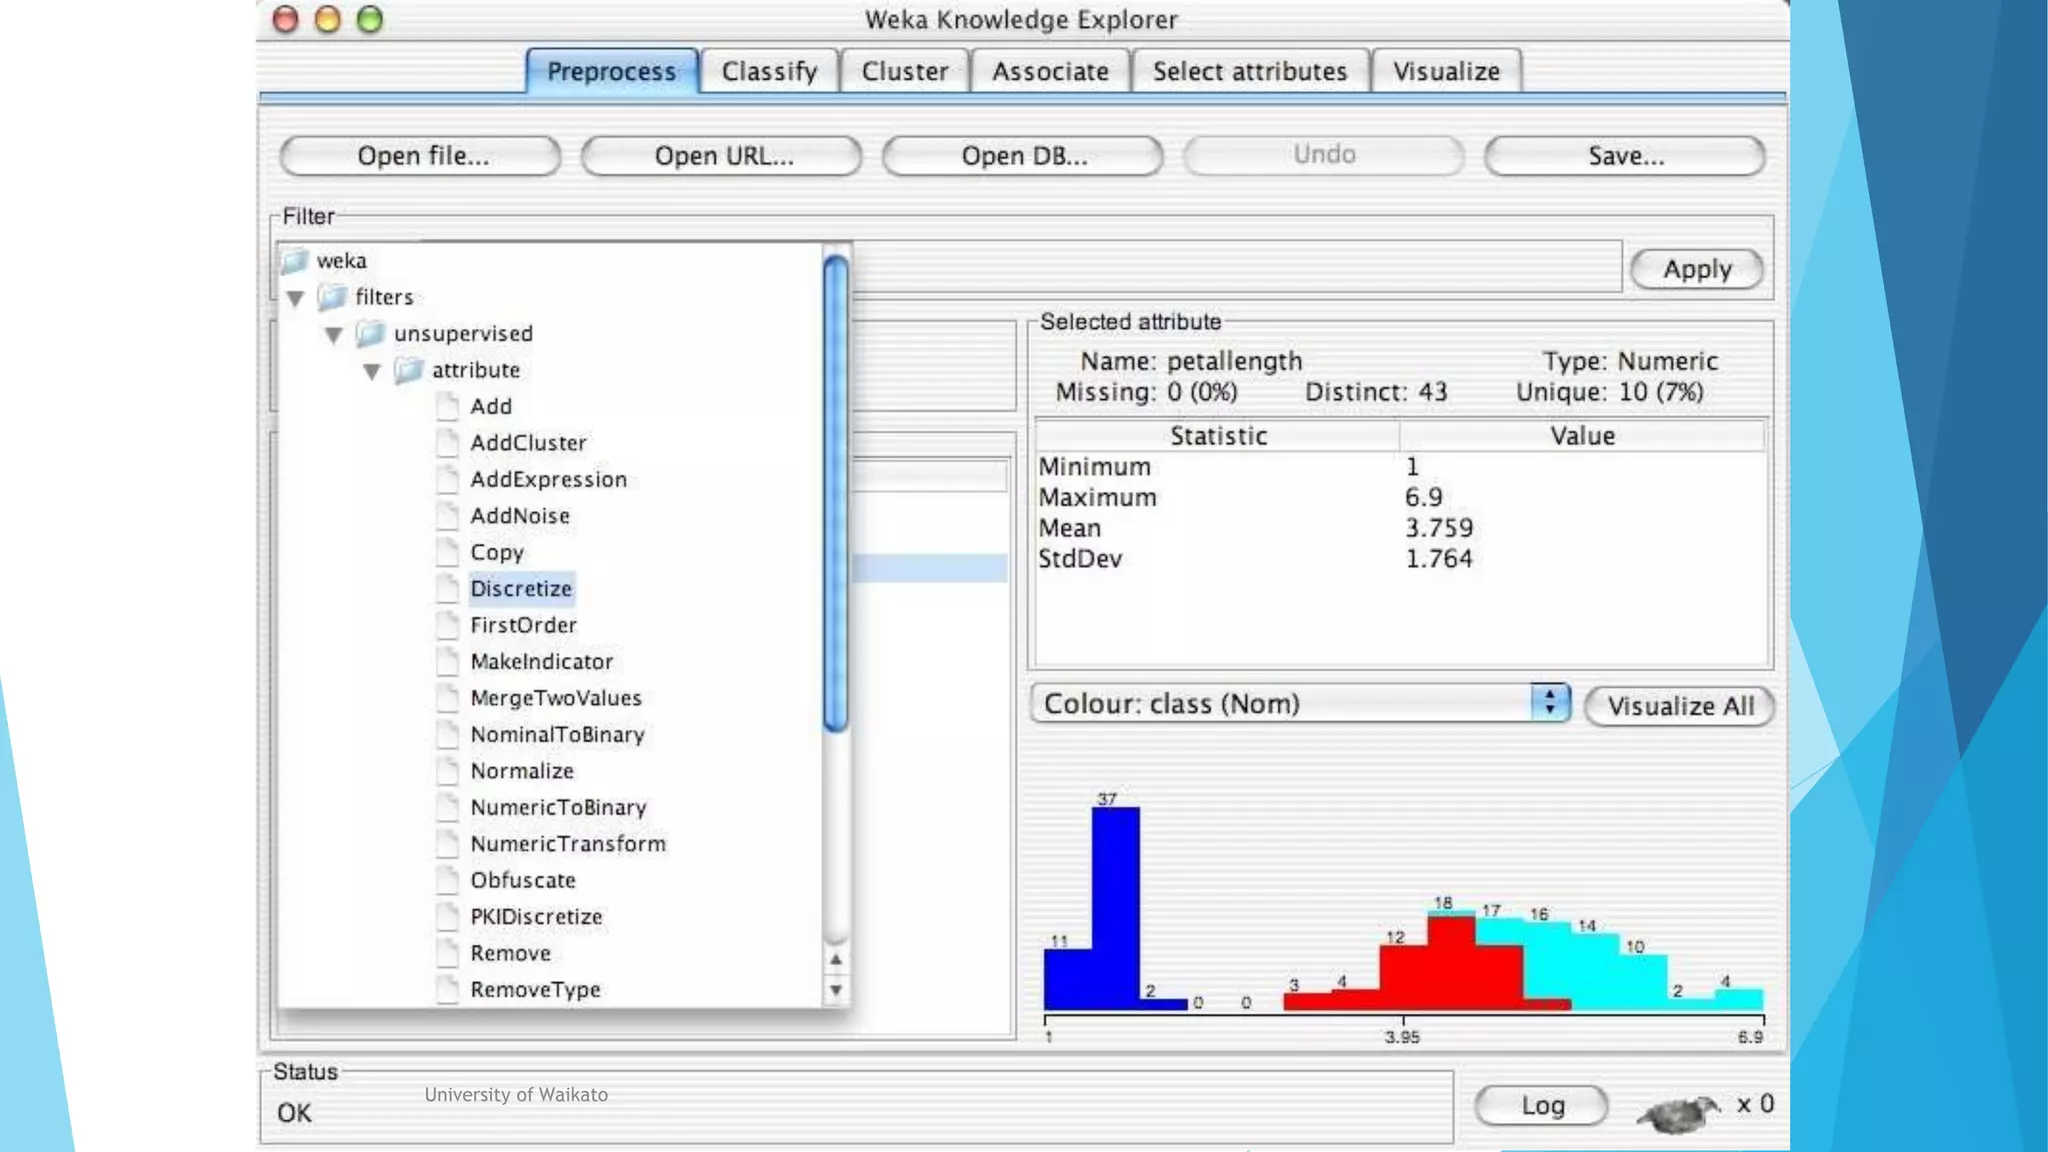Select the Discretize filter in the tree
The width and height of the screenshot is (2048, 1152).
[521, 589]
